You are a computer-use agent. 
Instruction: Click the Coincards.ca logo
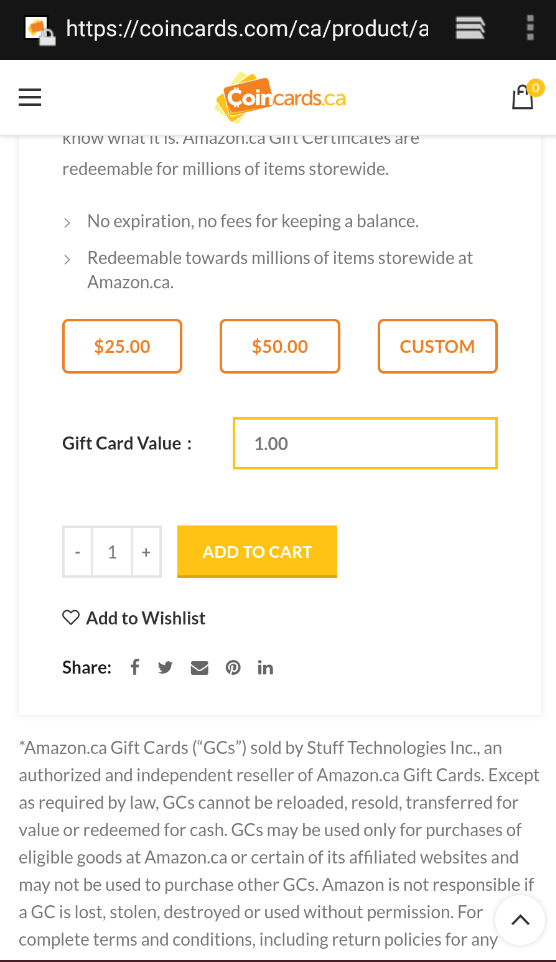point(280,97)
